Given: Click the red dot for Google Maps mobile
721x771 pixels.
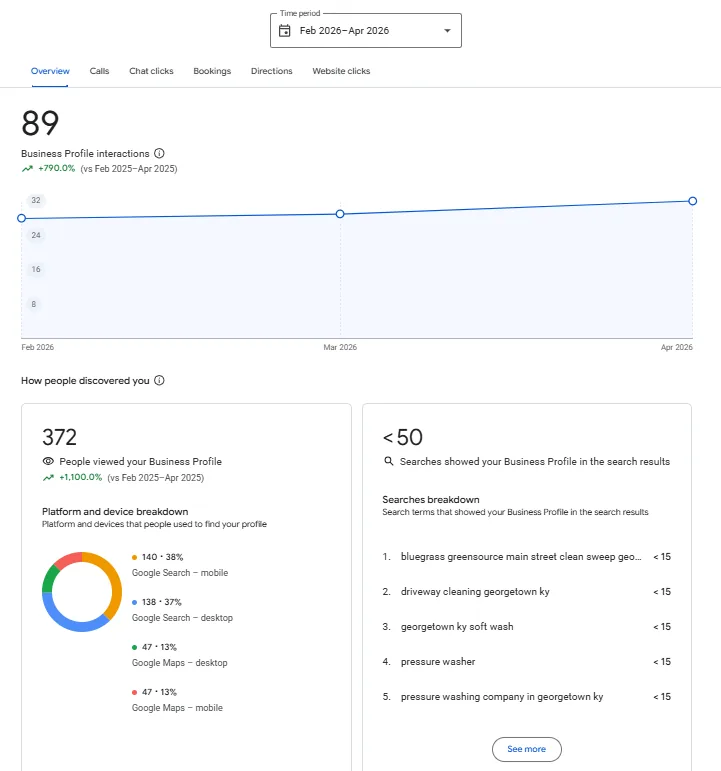Looking at the screenshot, I should (x=134, y=692).
